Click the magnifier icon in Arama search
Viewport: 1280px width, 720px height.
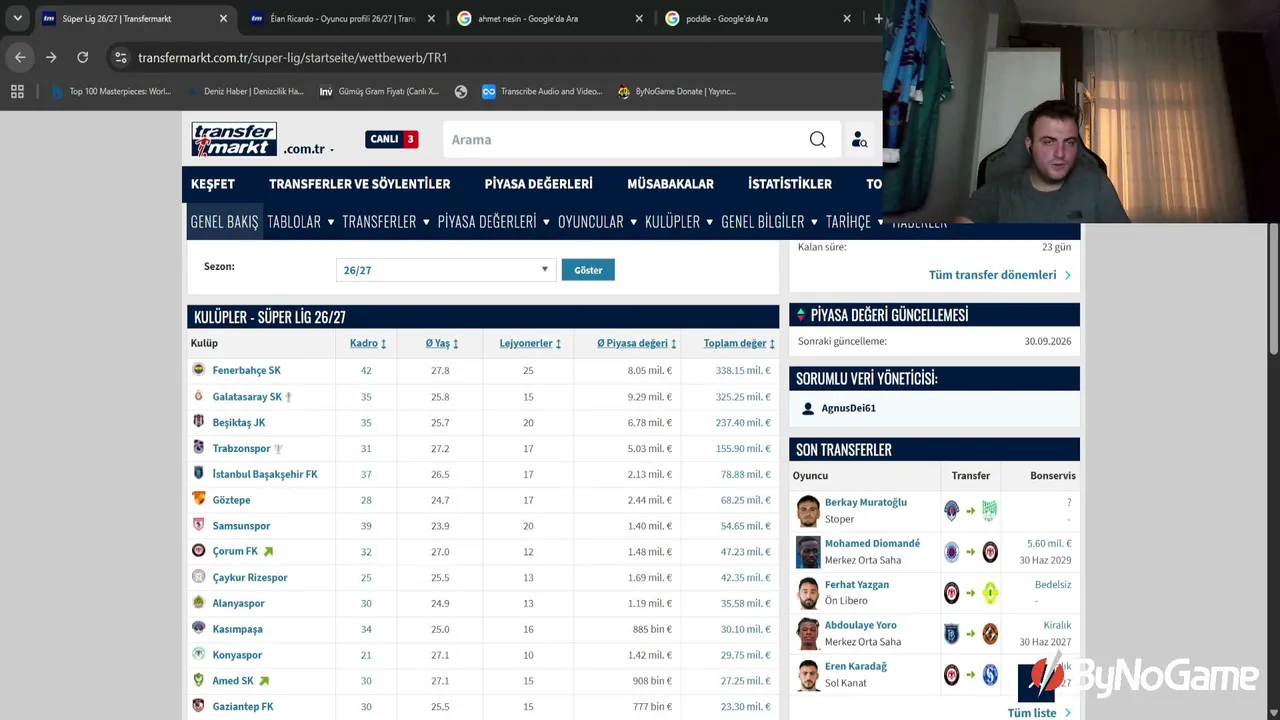817,140
